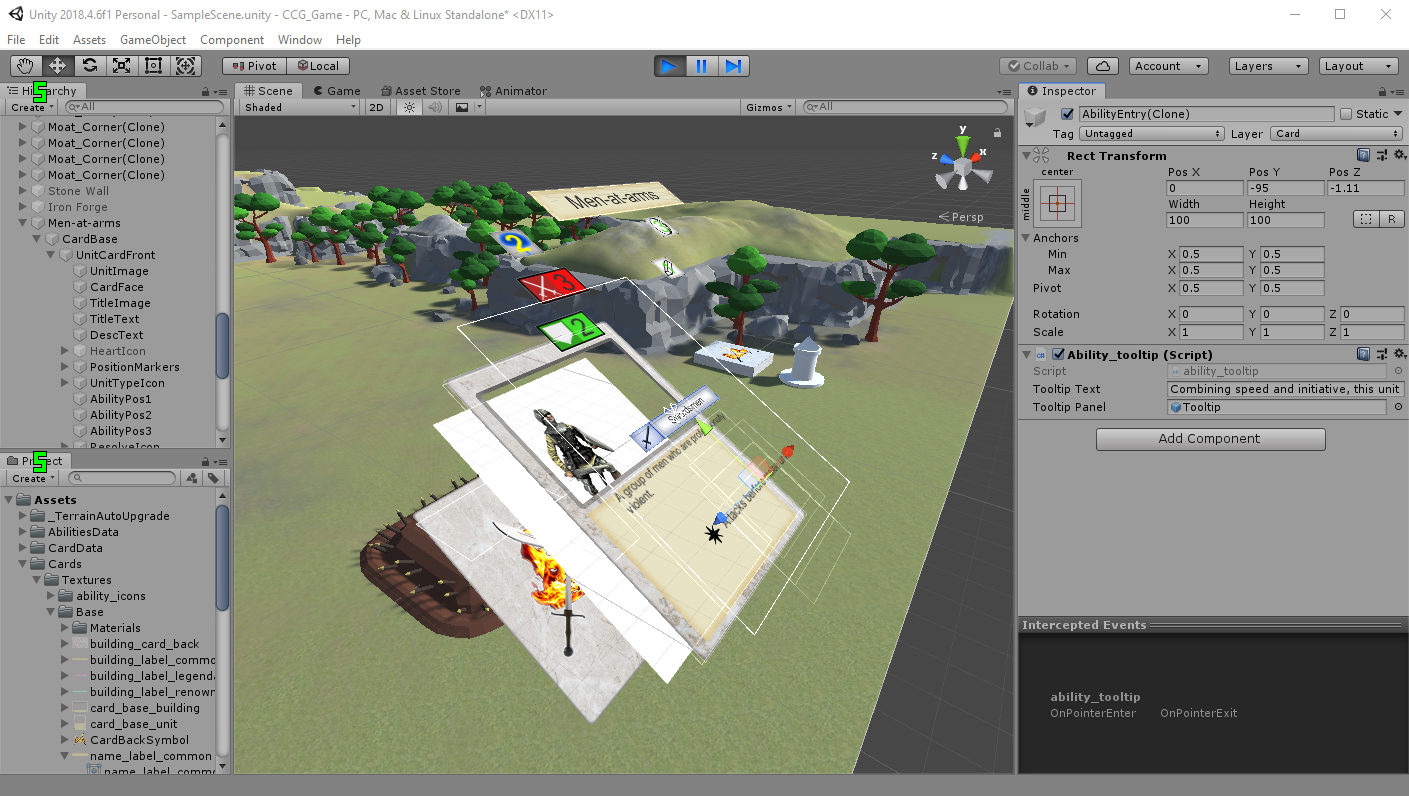Viewport: 1409px width, 796px height.
Task: Select the Hand tool in toolbar
Action: 25,66
